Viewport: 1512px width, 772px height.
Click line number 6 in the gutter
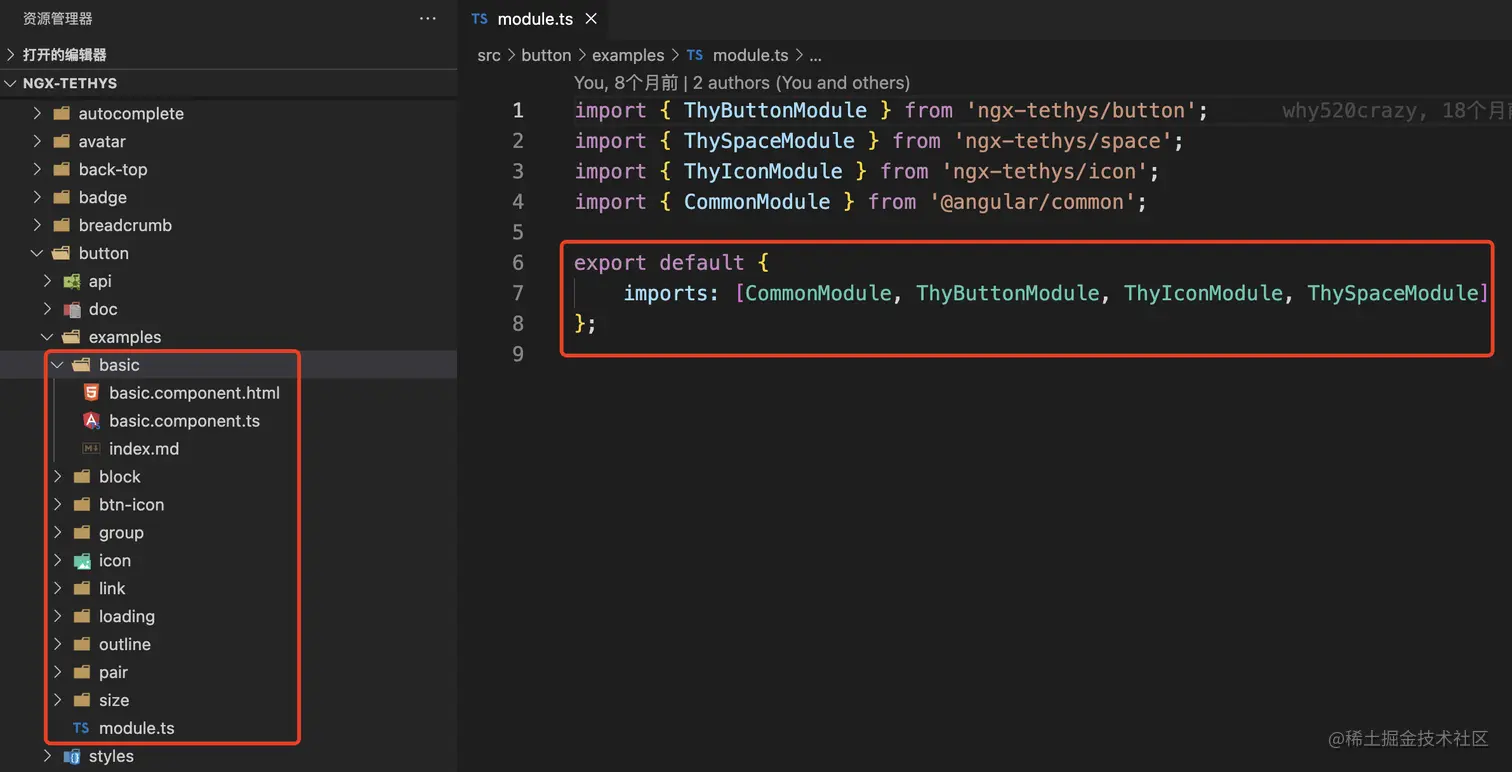pos(517,263)
